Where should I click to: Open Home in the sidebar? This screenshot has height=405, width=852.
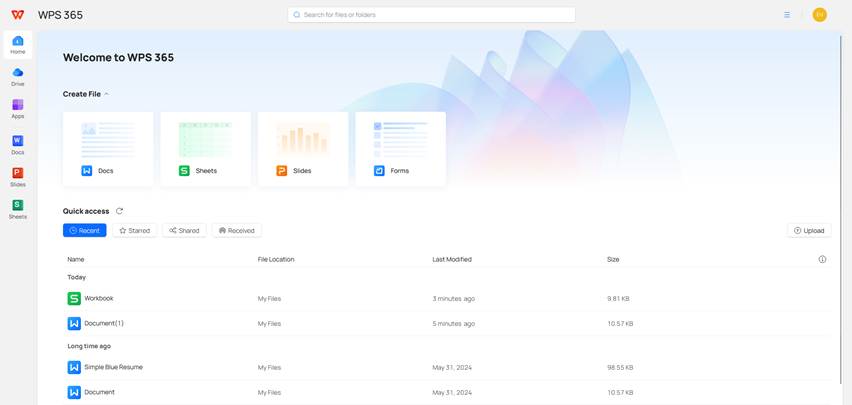pos(18,45)
